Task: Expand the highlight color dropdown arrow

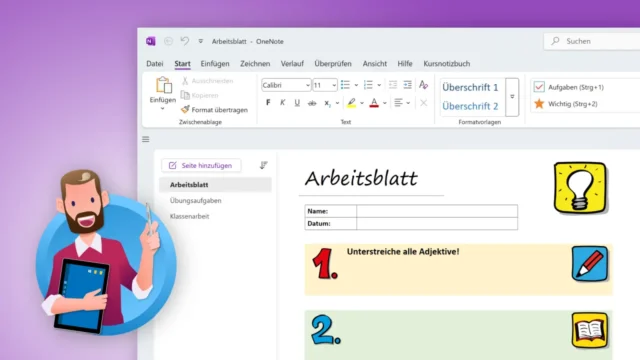Action: point(362,103)
